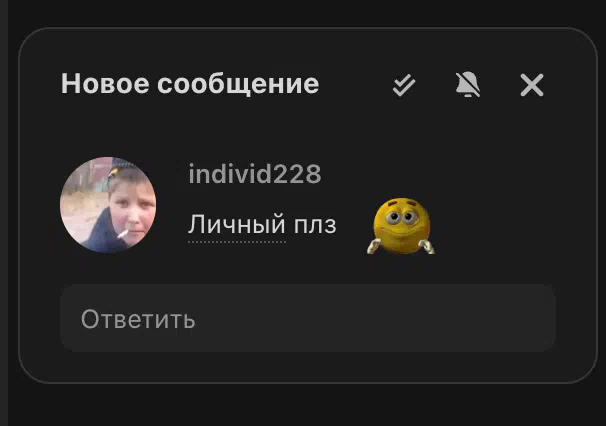Select the double checkmark icon
Viewport: 606px width, 426px height.
[404, 85]
